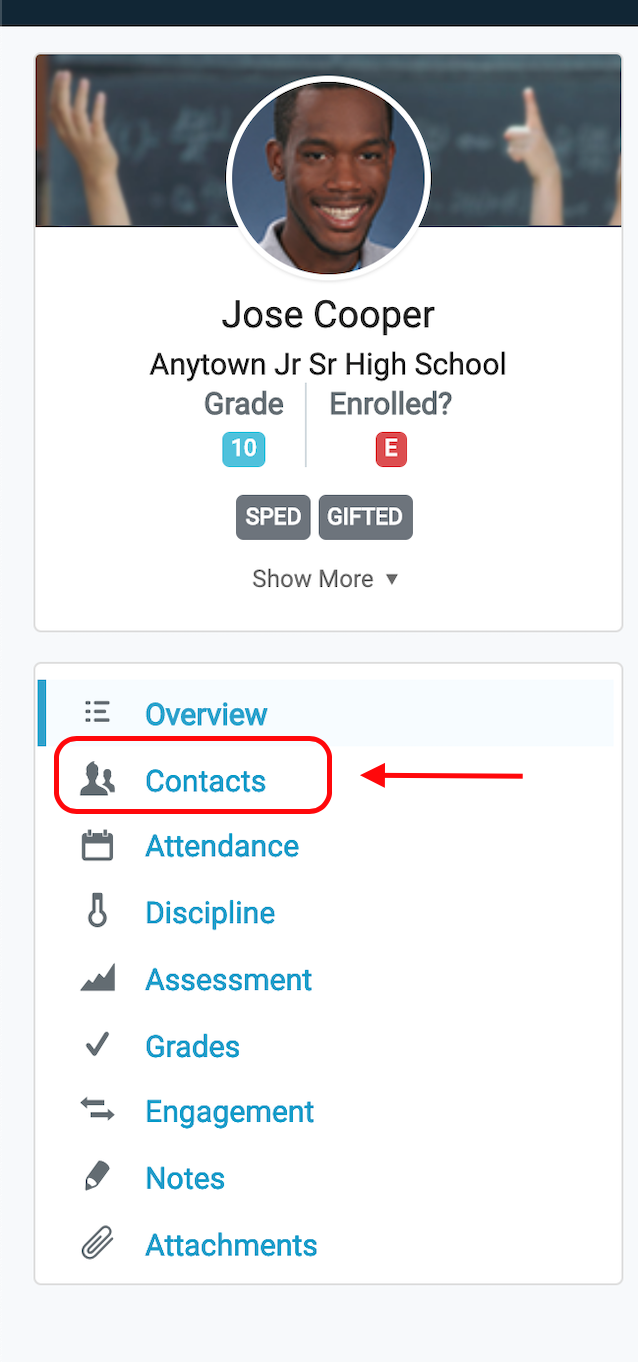Viewport: 638px width, 1362px height.
Task: Click the Grades checkmark icon
Action: pyautogui.click(x=97, y=1046)
